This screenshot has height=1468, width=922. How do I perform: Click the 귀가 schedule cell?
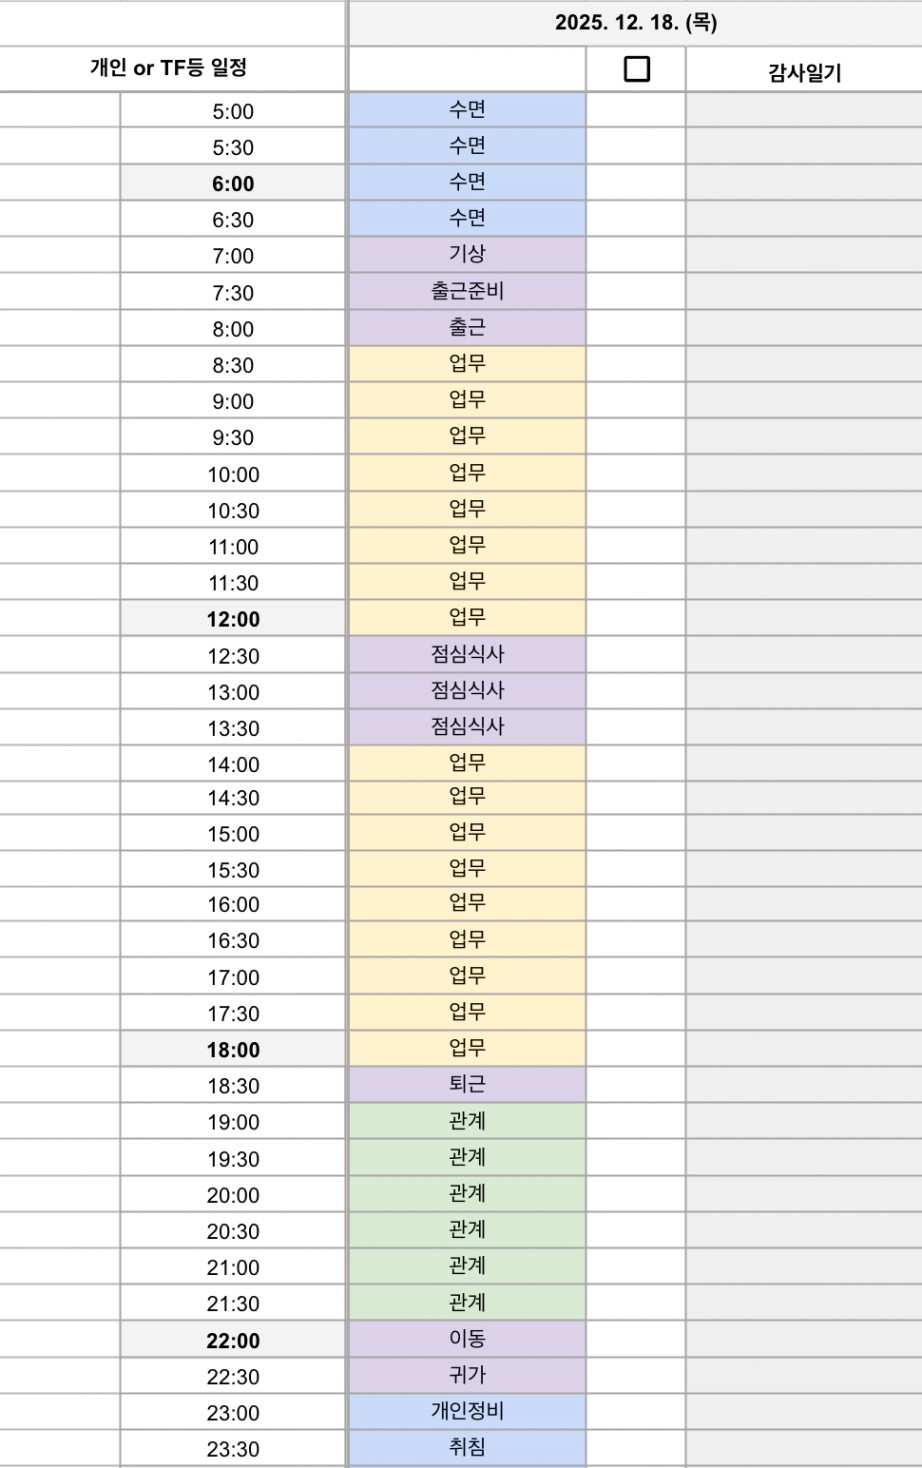pyautogui.click(x=467, y=1375)
